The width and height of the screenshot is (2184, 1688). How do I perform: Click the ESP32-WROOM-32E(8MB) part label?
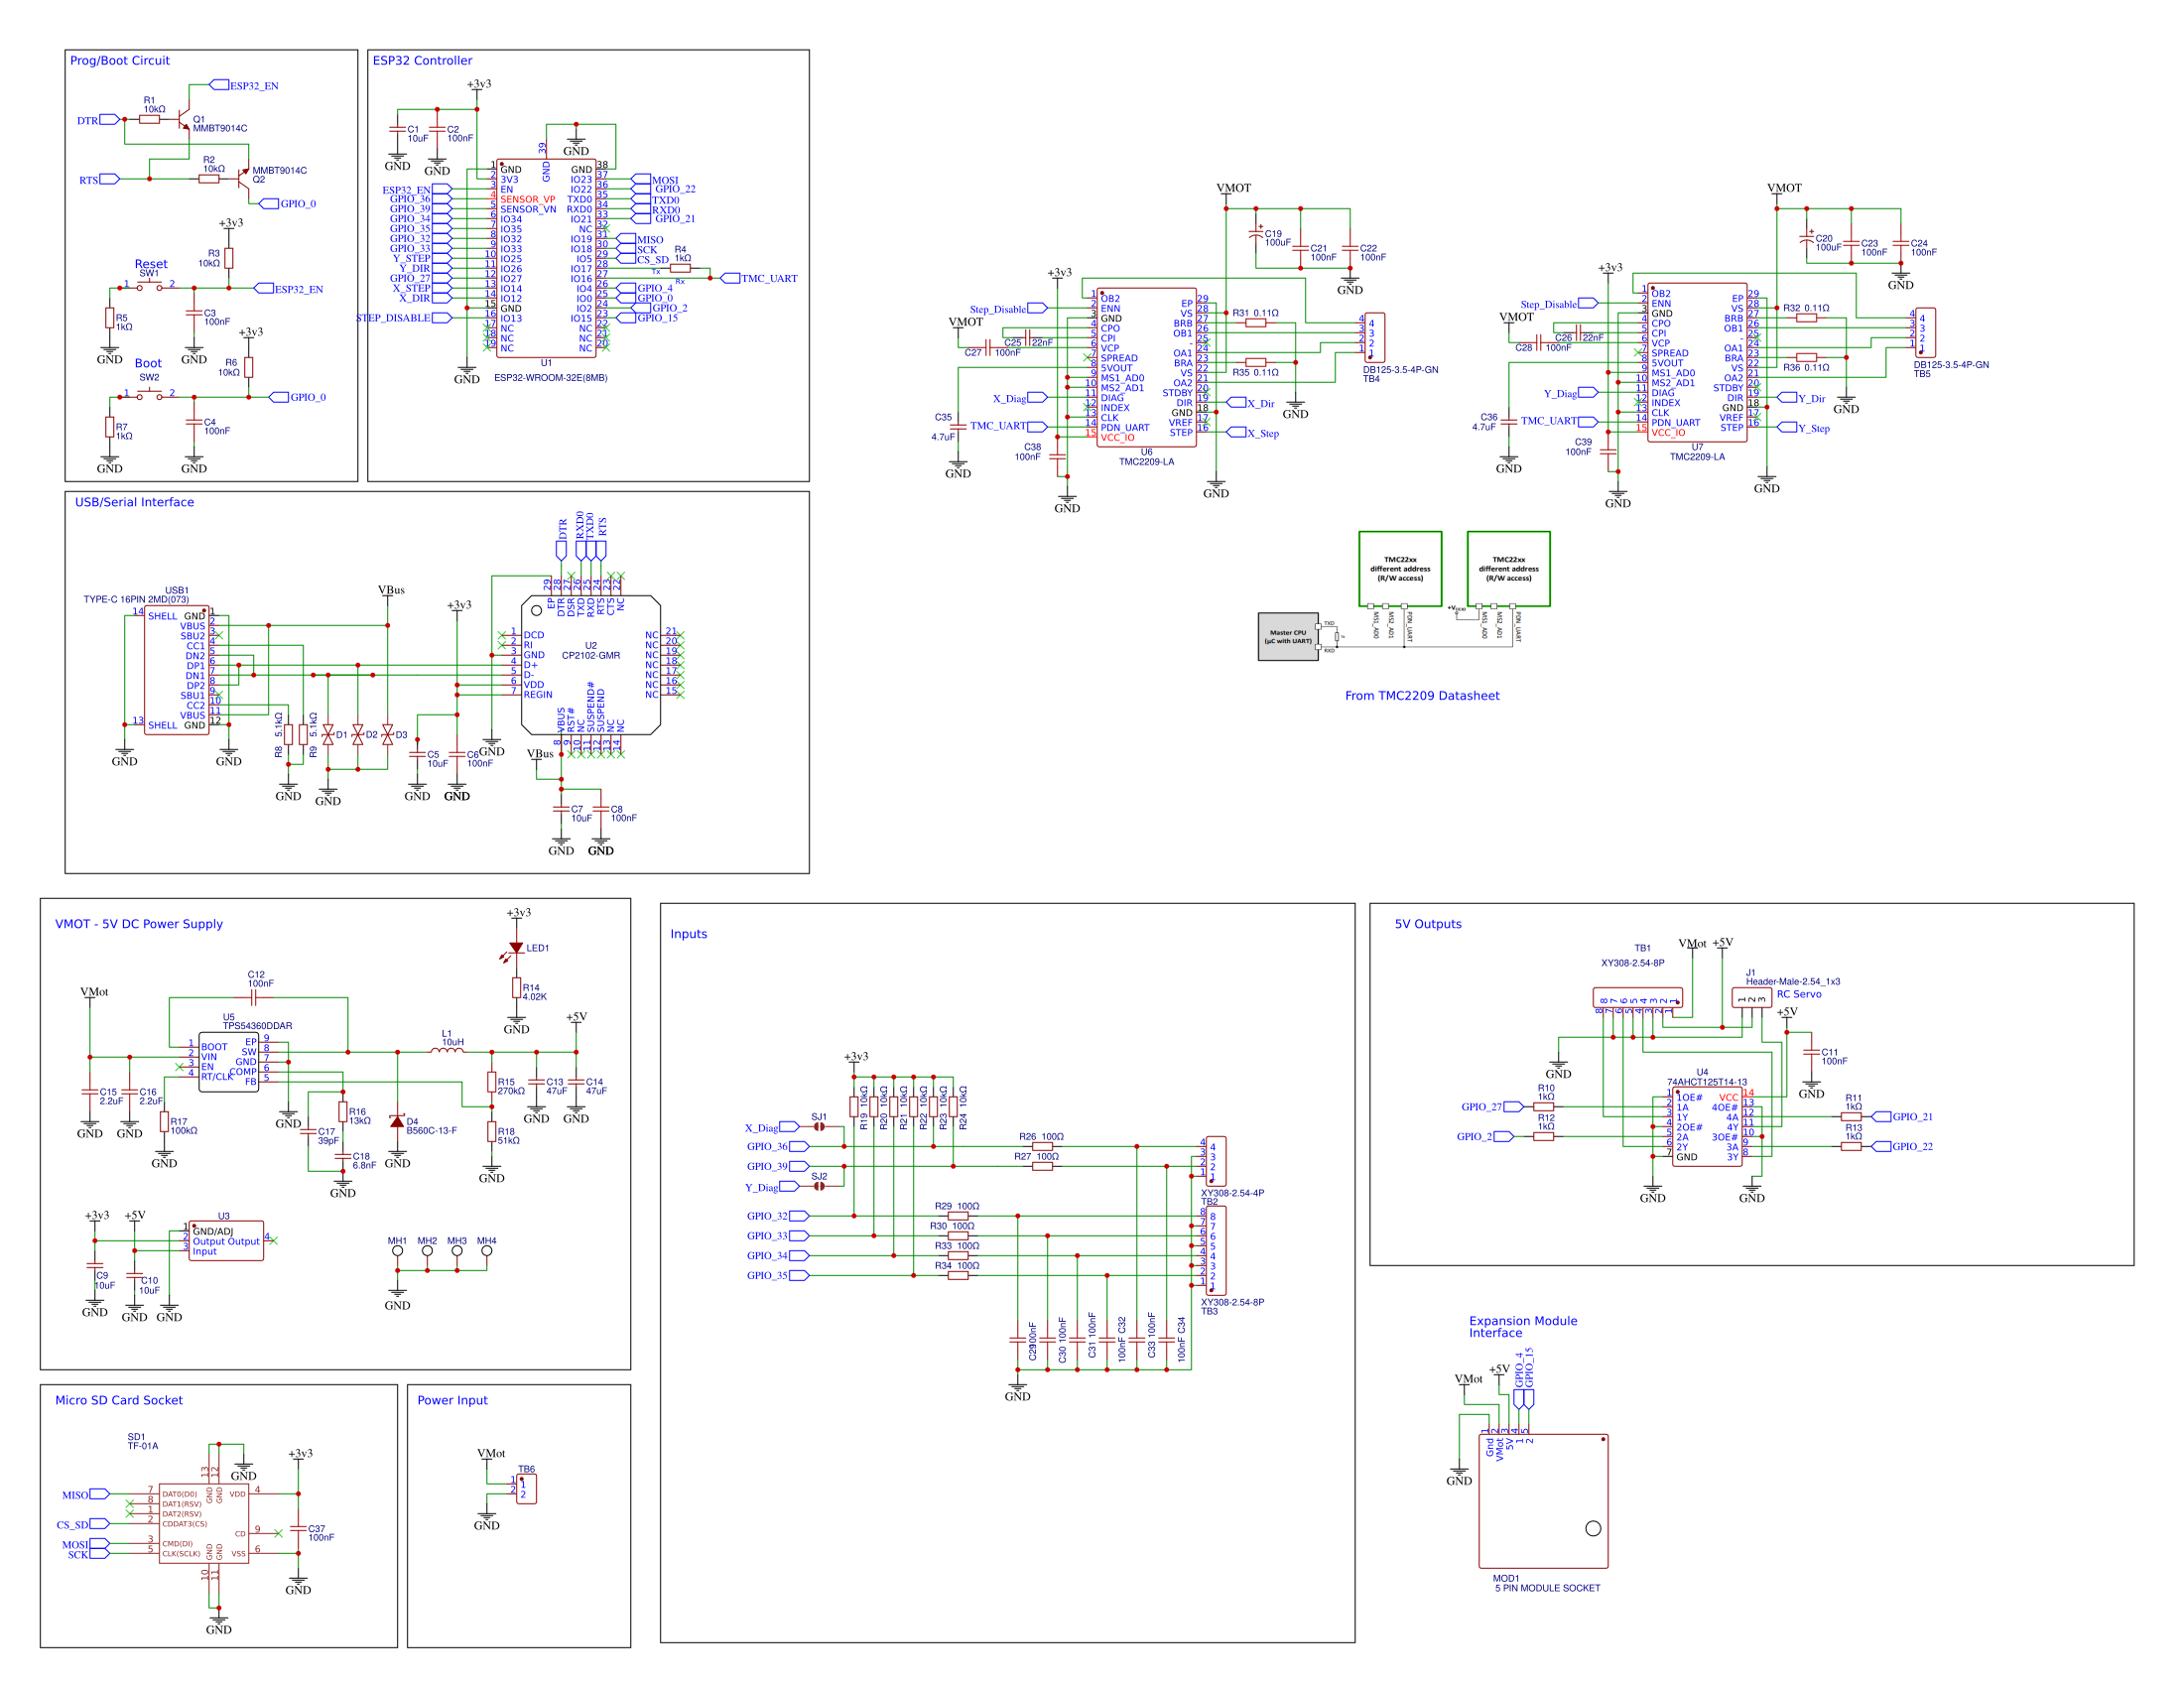[x=550, y=378]
